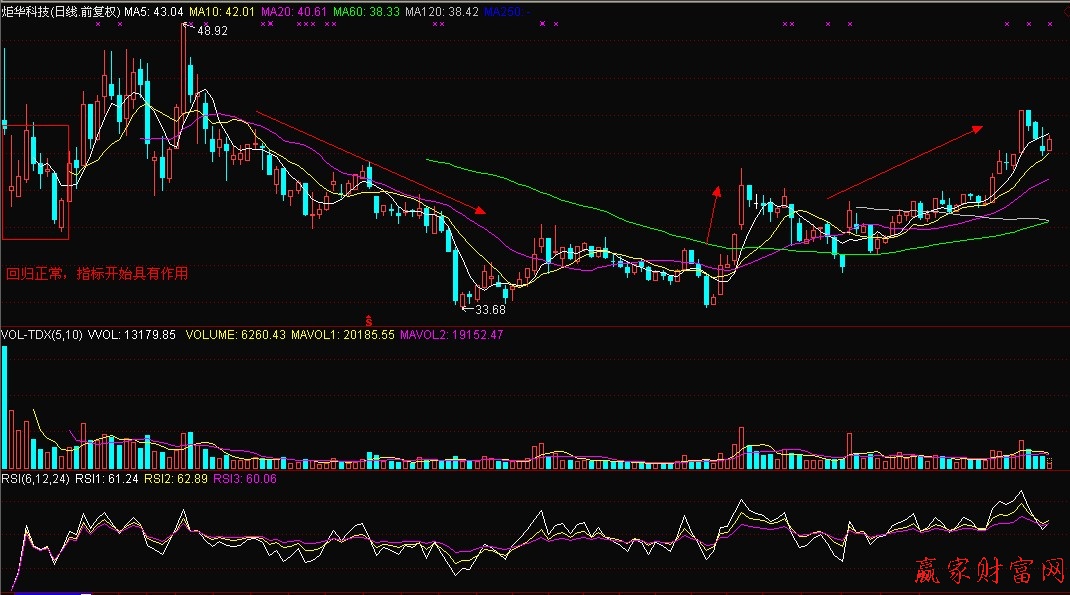1070x595 pixels.
Task: Click the red S marker below the candlesticks
Action: (x=369, y=319)
